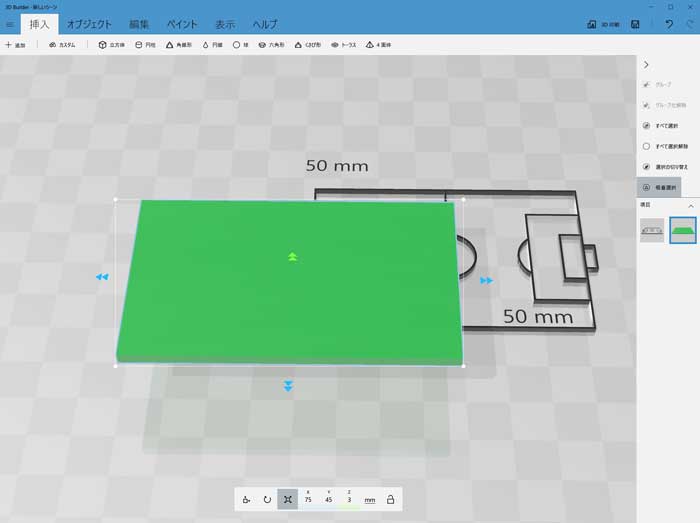The width and height of the screenshot is (700, 523).
Task: Select the green plate thumbnail
Action: point(683,230)
